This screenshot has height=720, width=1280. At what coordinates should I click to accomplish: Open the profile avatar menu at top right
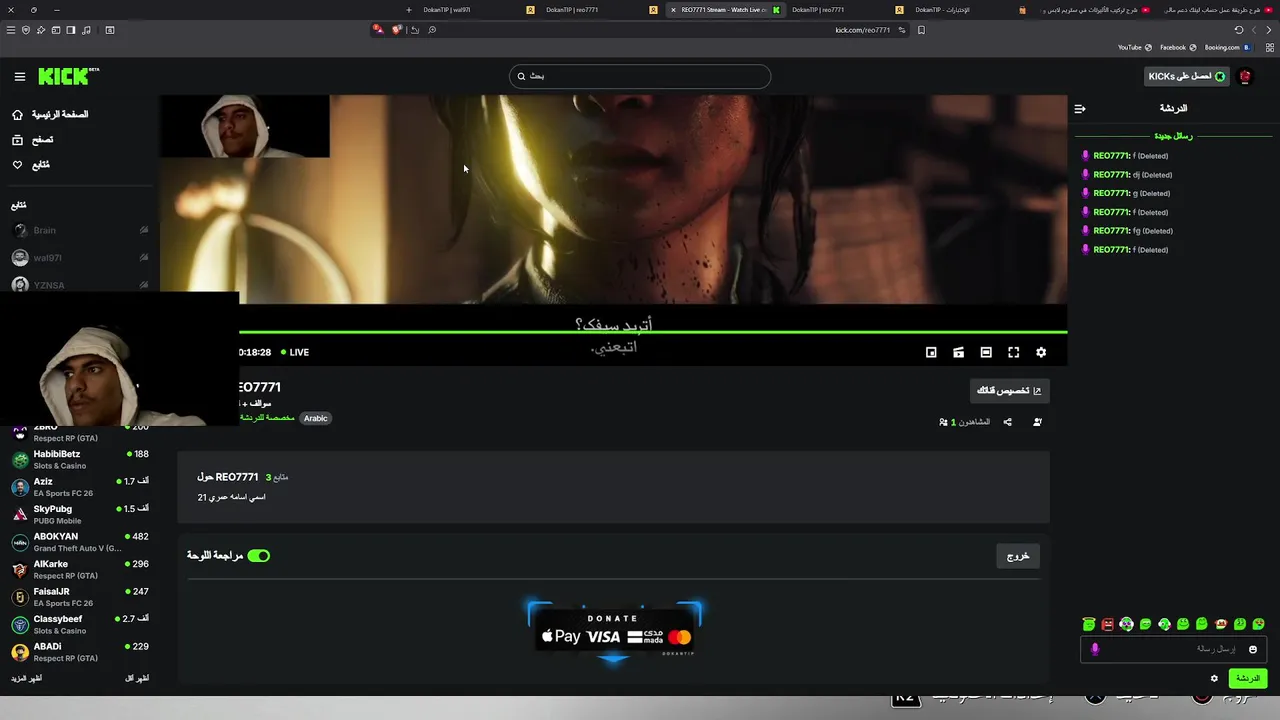(1245, 76)
